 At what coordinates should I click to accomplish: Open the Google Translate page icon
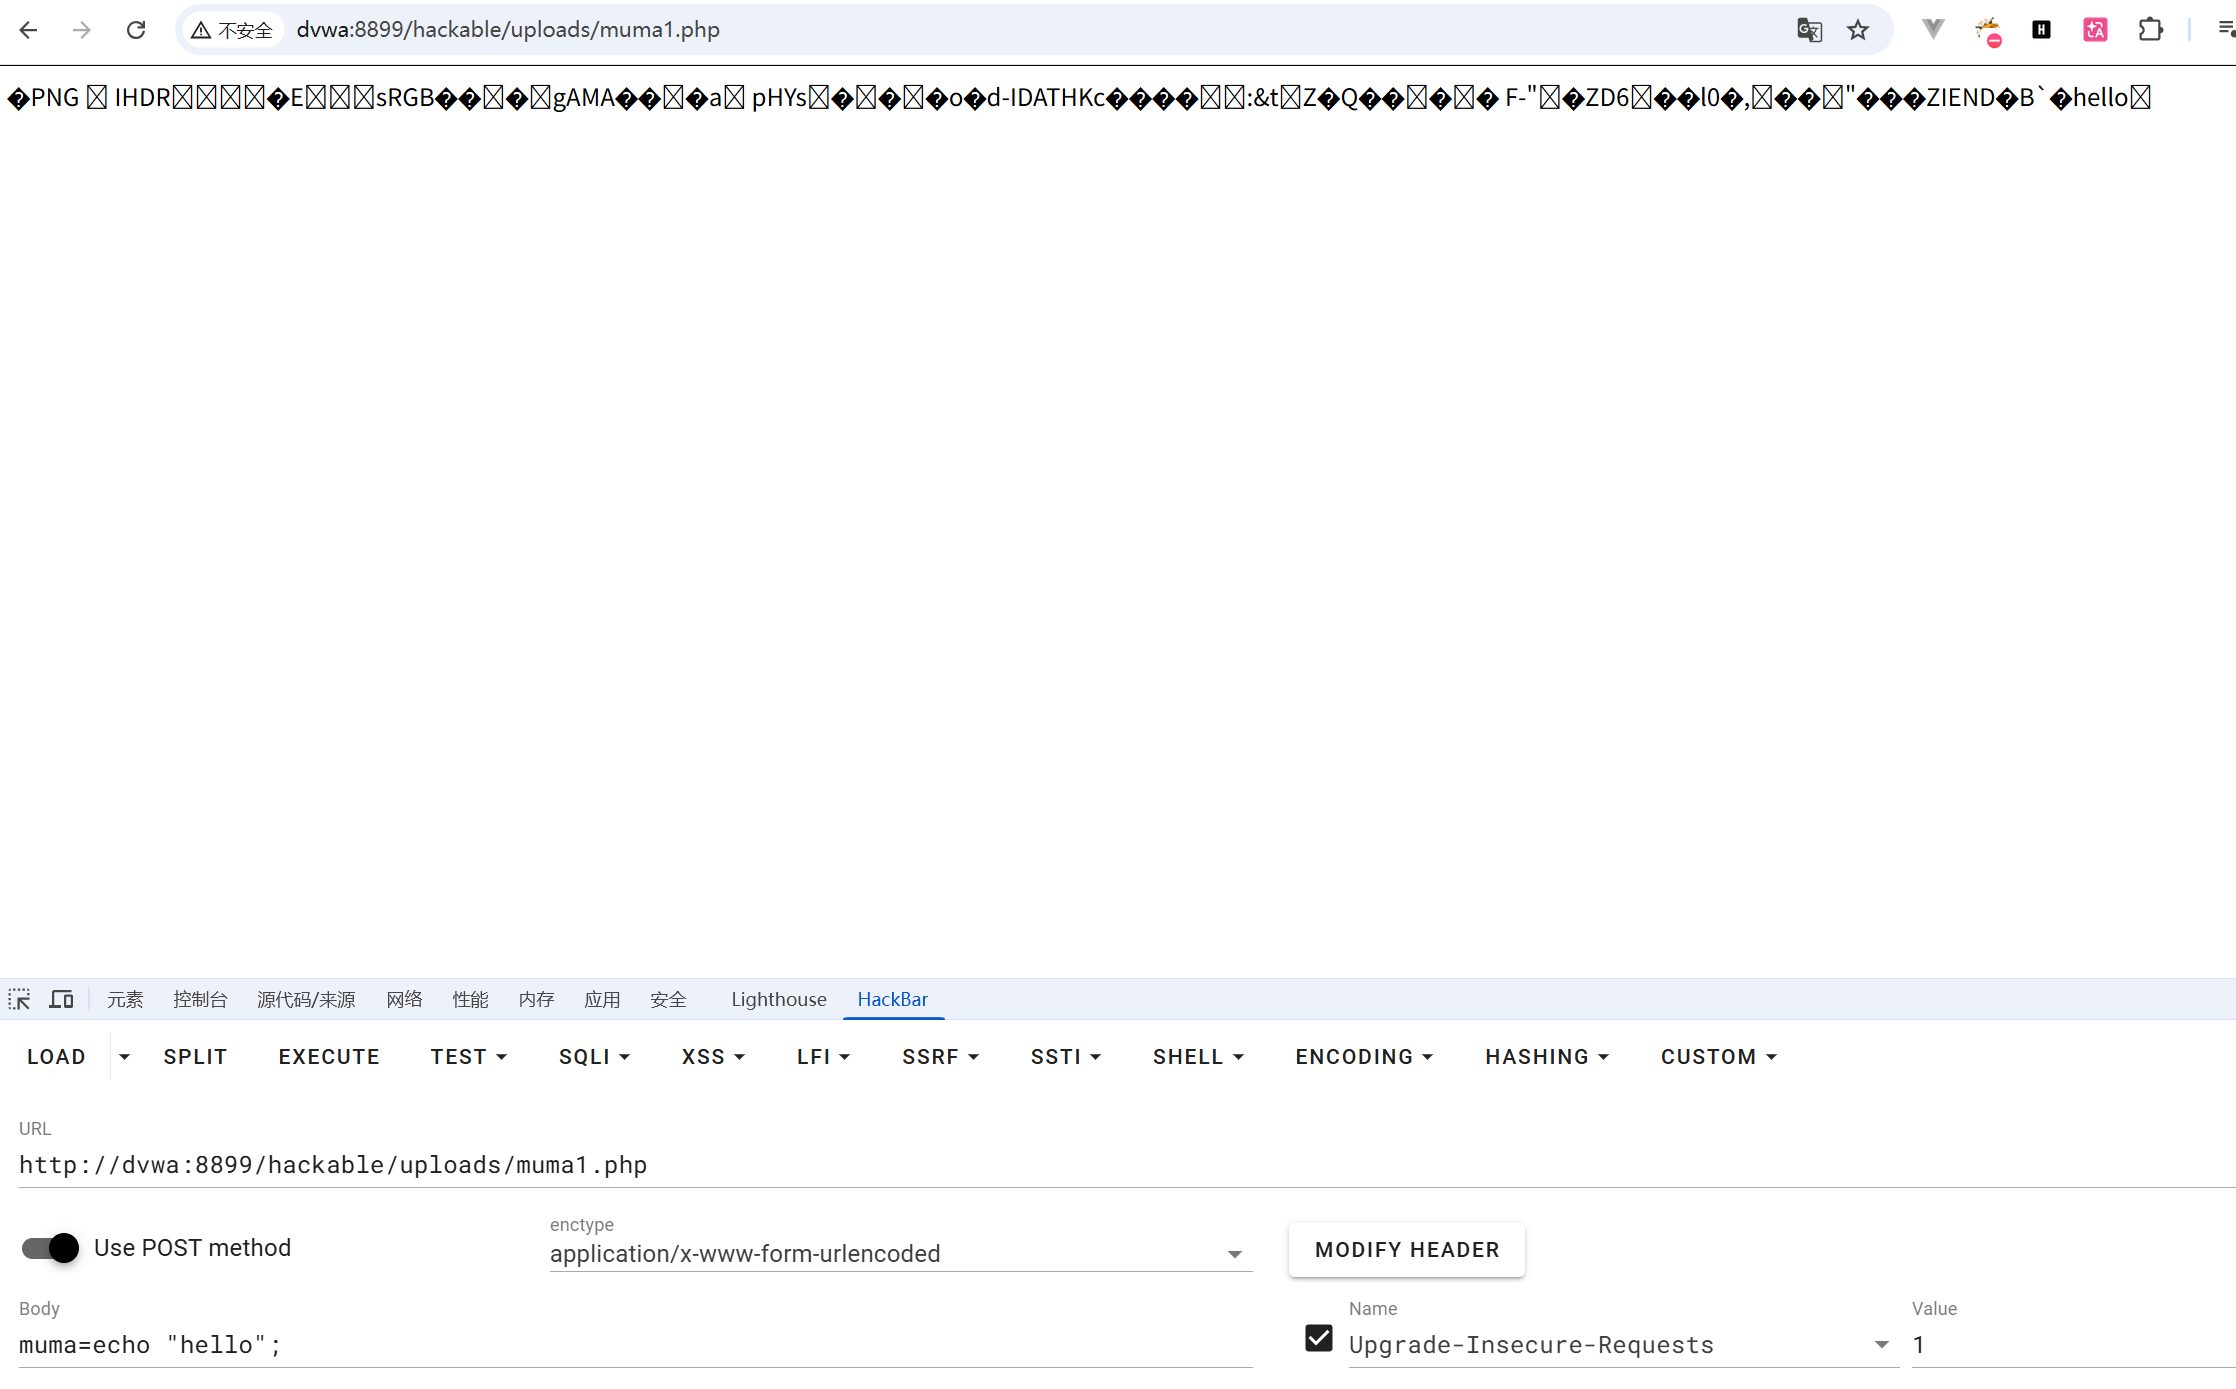click(1809, 30)
